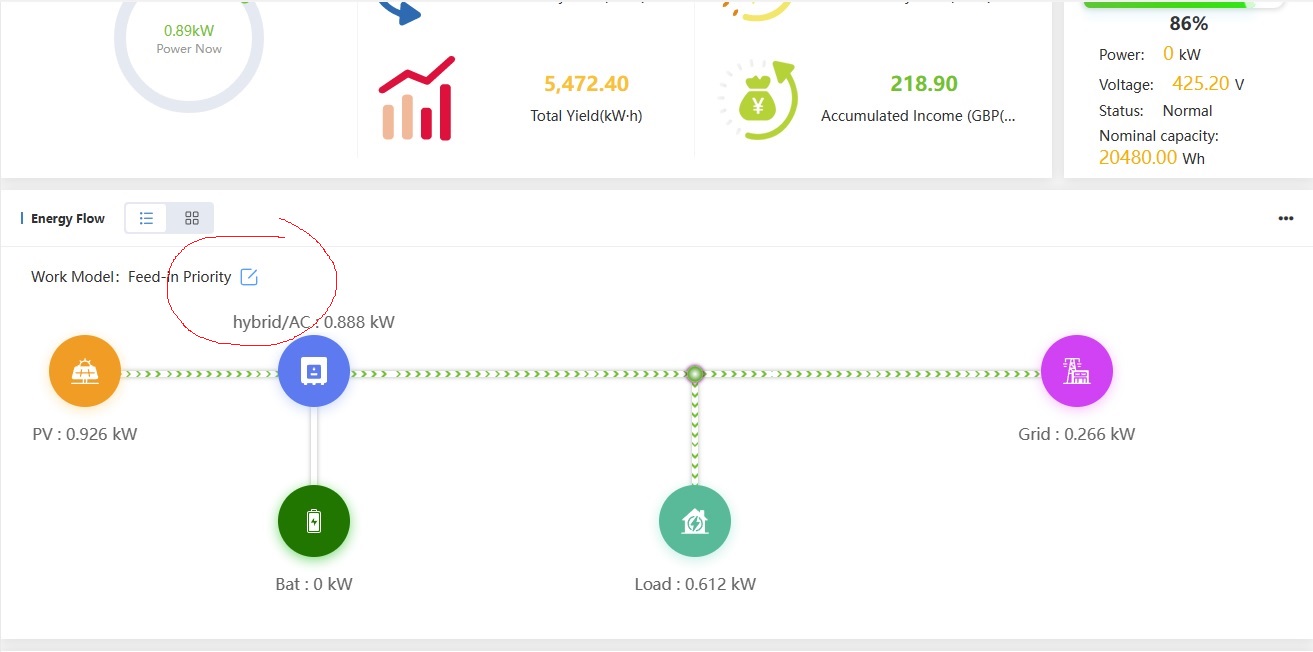Viewport: 1313px width, 652px height.
Task: Click the 5,472.40 Total Yield value
Action: tap(586, 84)
